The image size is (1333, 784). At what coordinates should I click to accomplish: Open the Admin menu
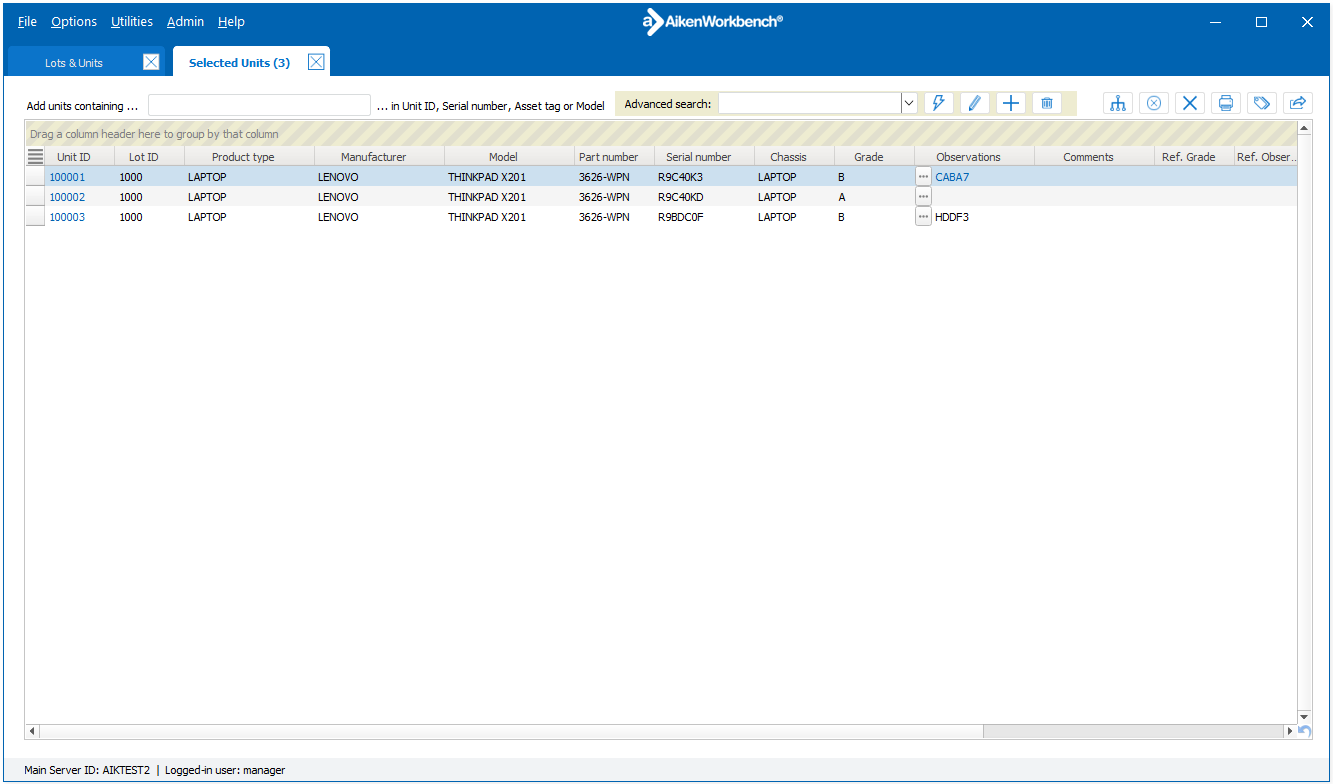185,22
